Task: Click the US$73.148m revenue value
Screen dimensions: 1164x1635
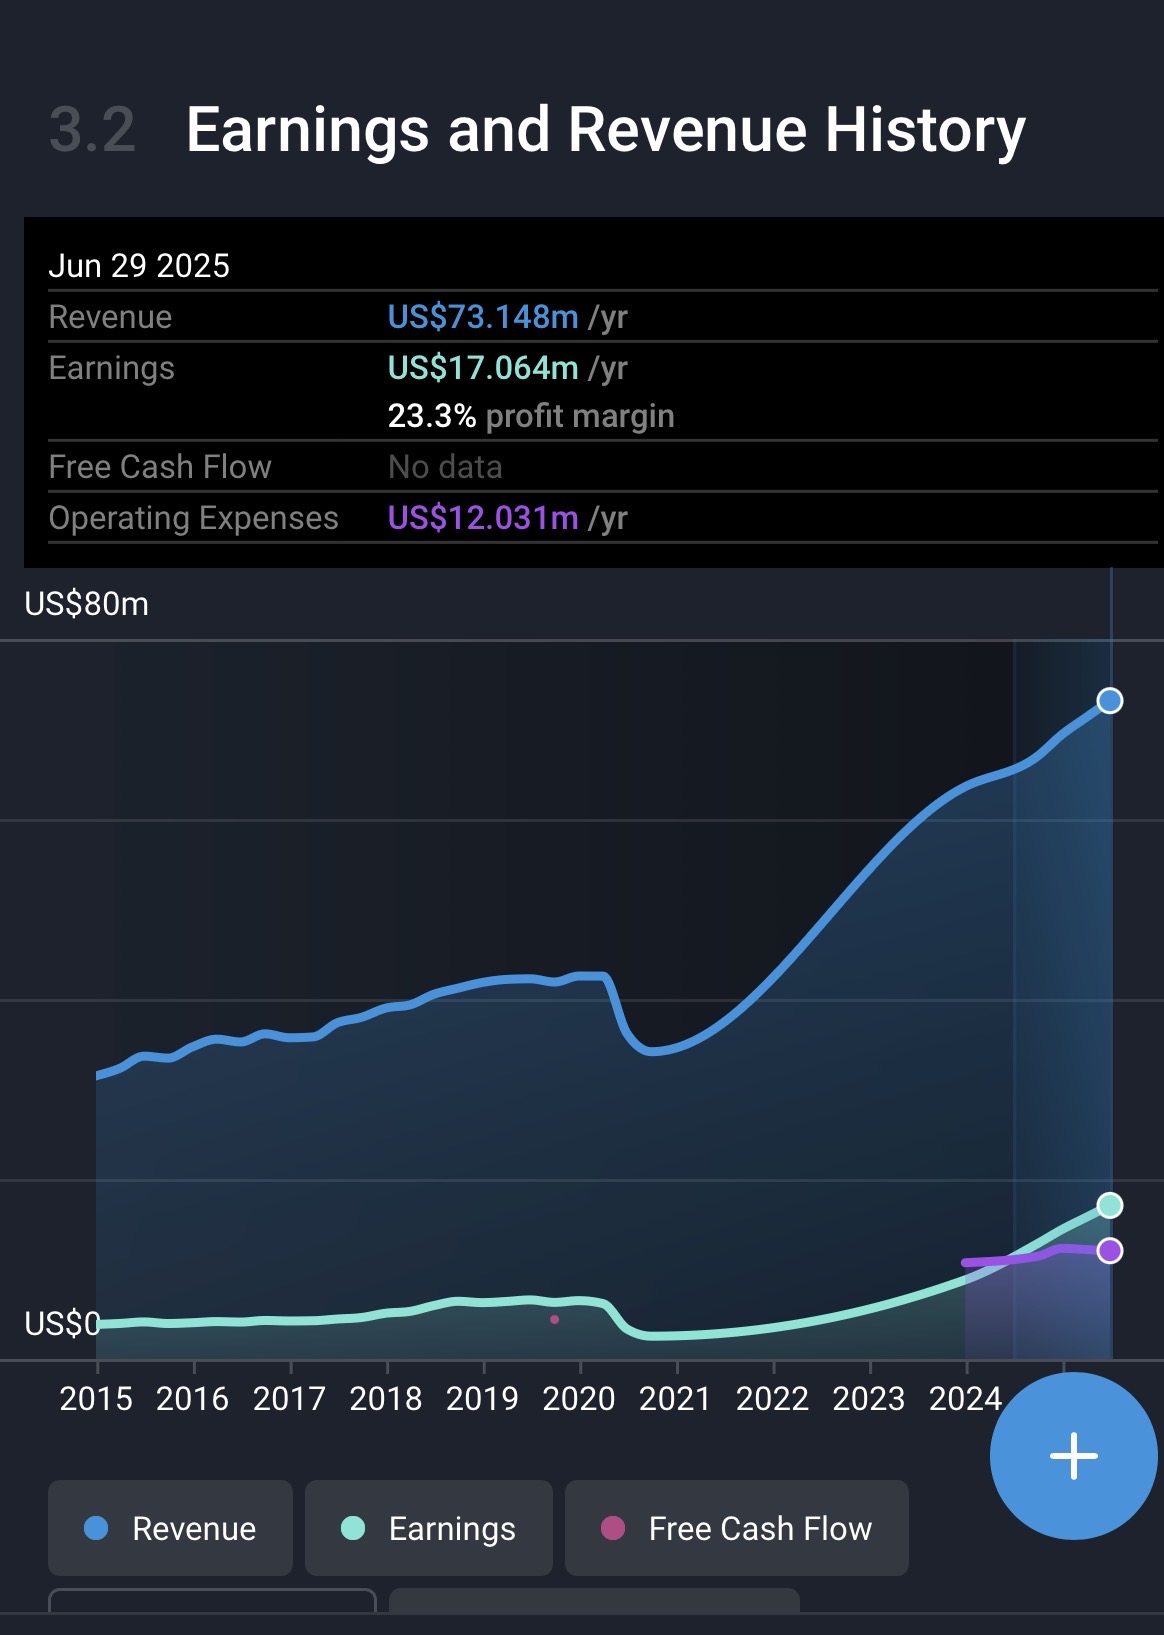Action: (x=483, y=317)
